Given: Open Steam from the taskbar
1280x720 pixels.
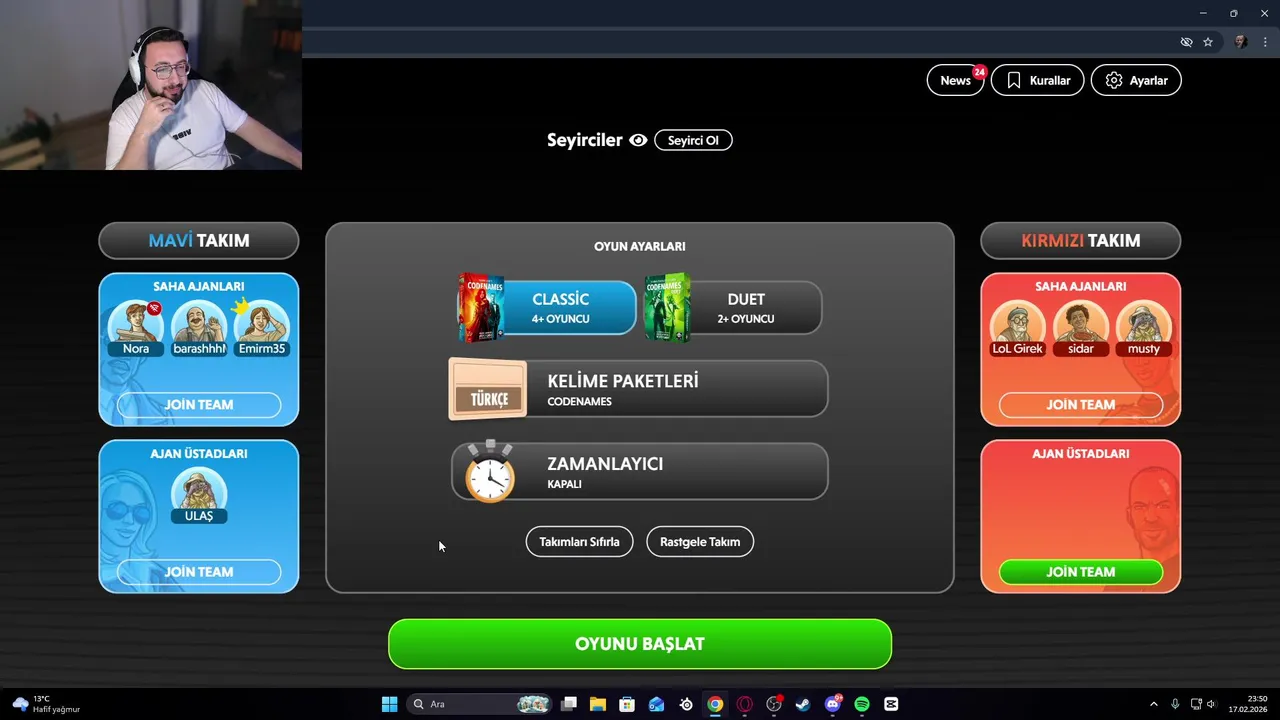Looking at the screenshot, I should point(803,704).
